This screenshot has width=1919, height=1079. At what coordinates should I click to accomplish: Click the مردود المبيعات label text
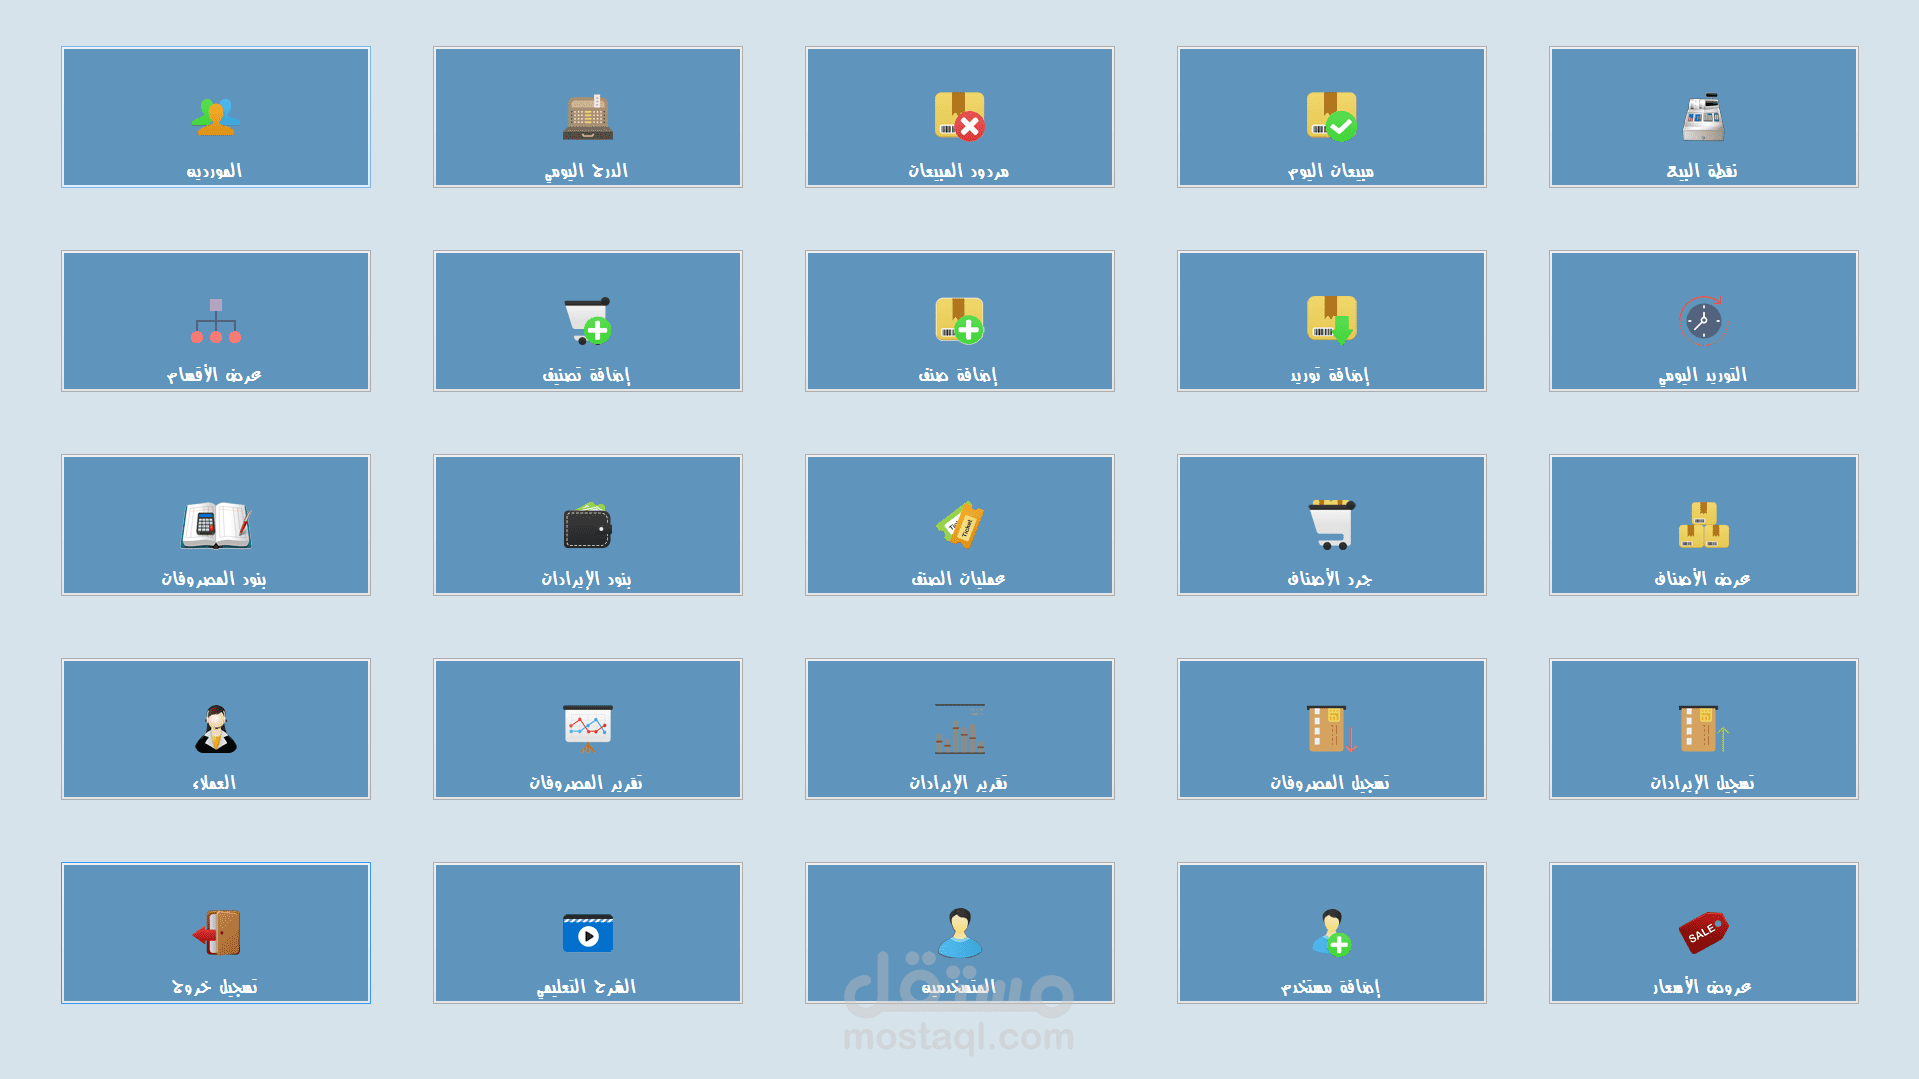(958, 171)
